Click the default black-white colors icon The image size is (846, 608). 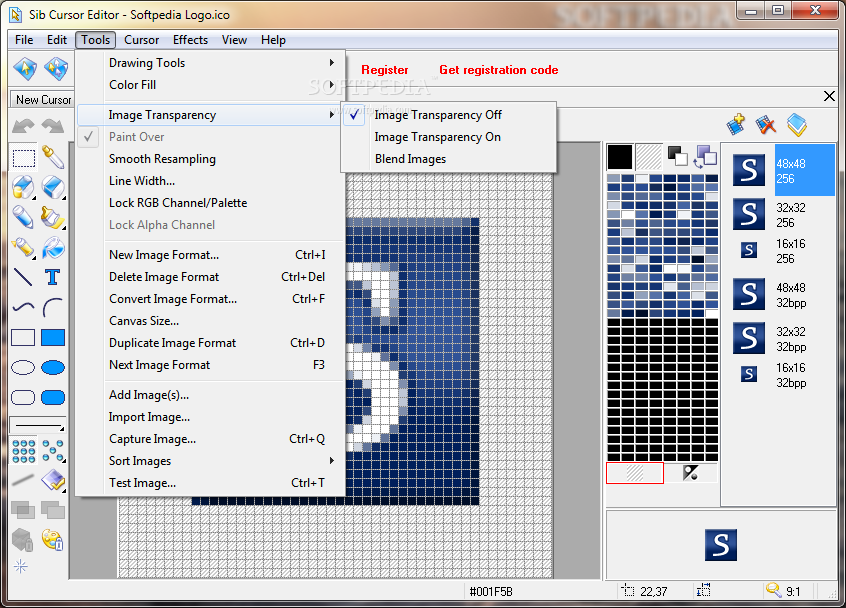[x=677, y=156]
